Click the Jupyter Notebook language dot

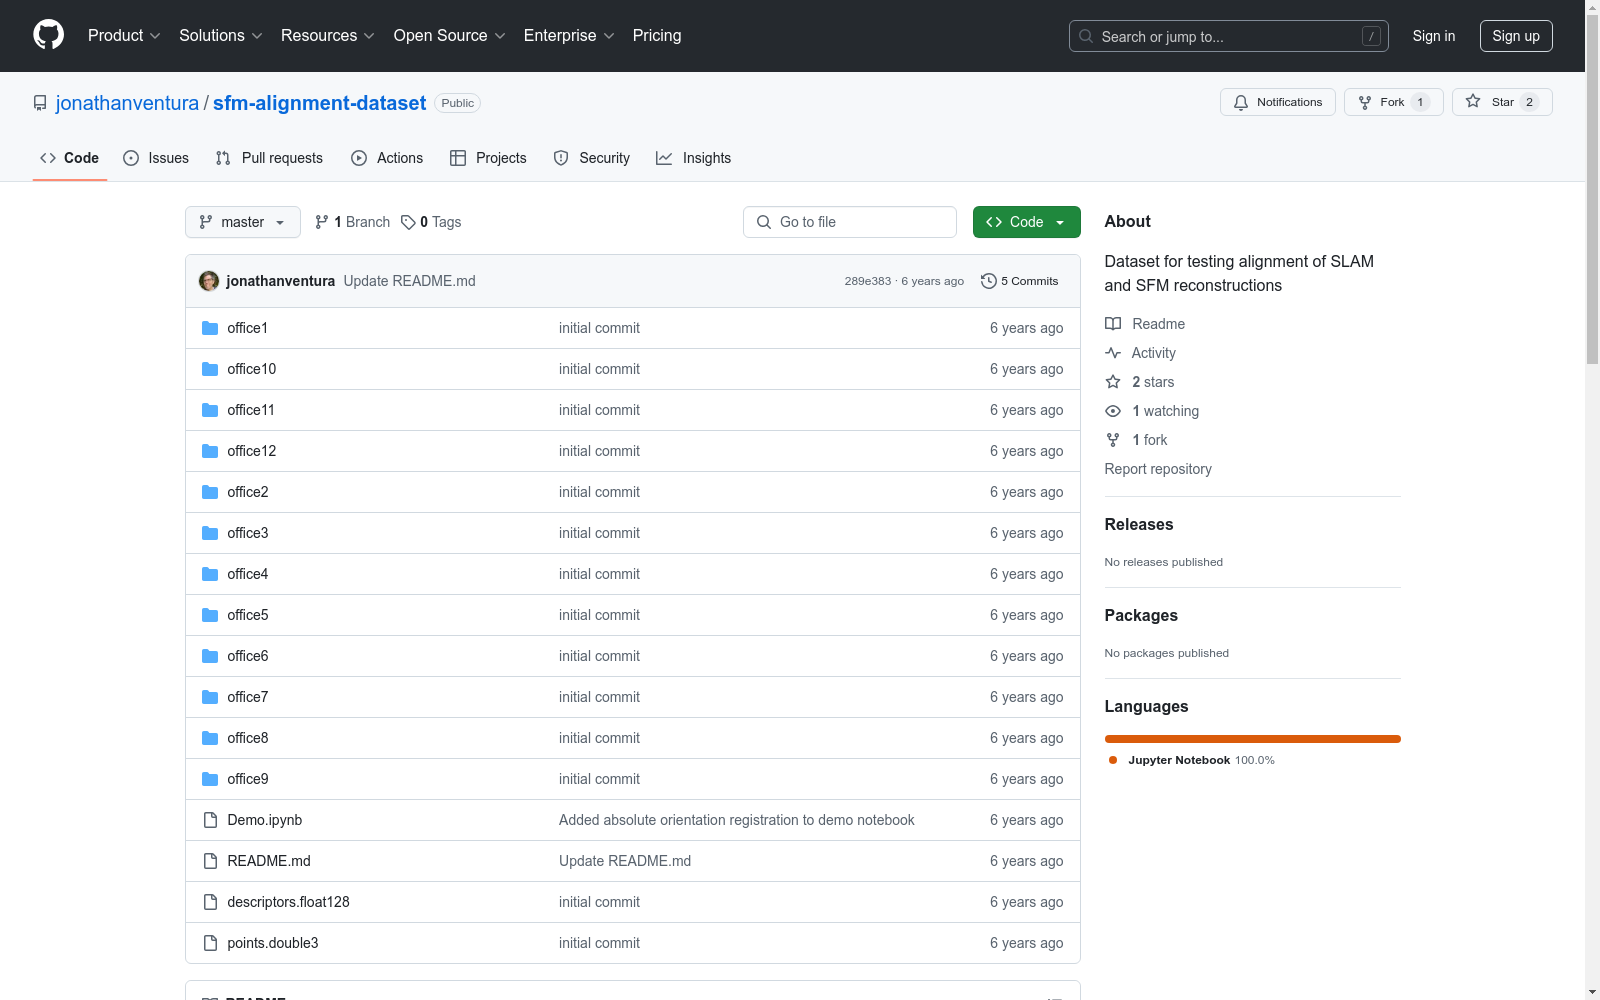pyautogui.click(x=1113, y=760)
